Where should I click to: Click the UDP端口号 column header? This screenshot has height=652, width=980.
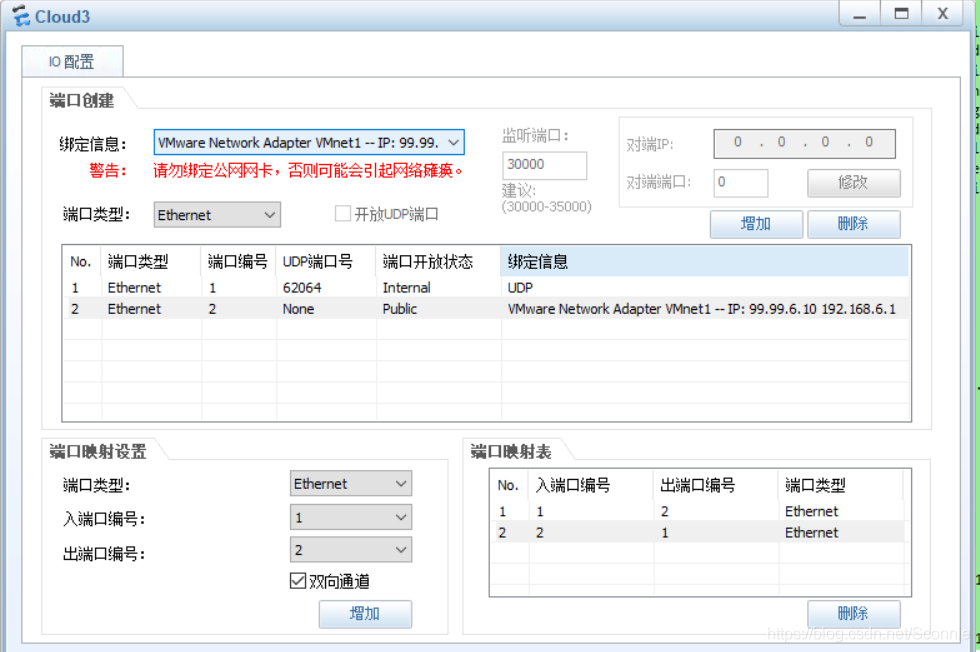coord(326,261)
